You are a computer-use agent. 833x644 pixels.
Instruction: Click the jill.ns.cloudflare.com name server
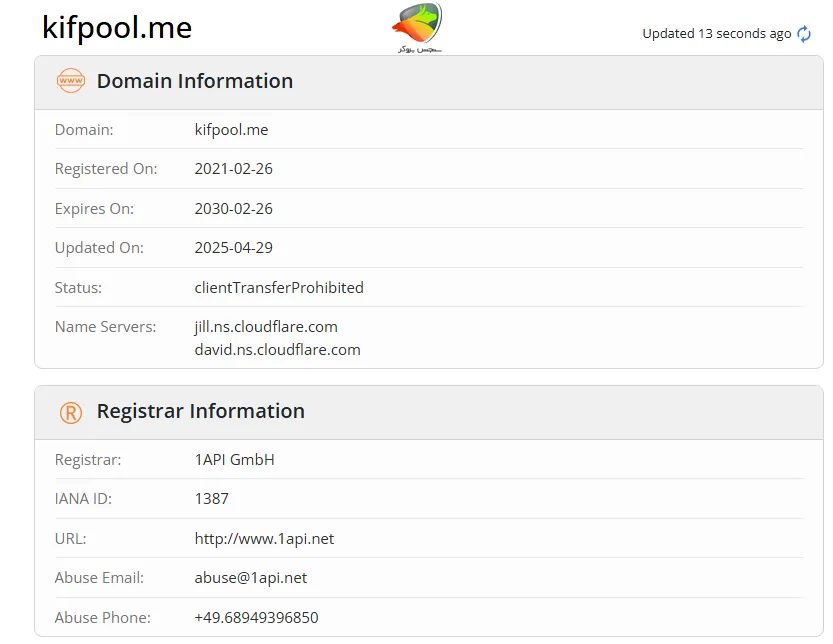pyautogui.click(x=266, y=327)
